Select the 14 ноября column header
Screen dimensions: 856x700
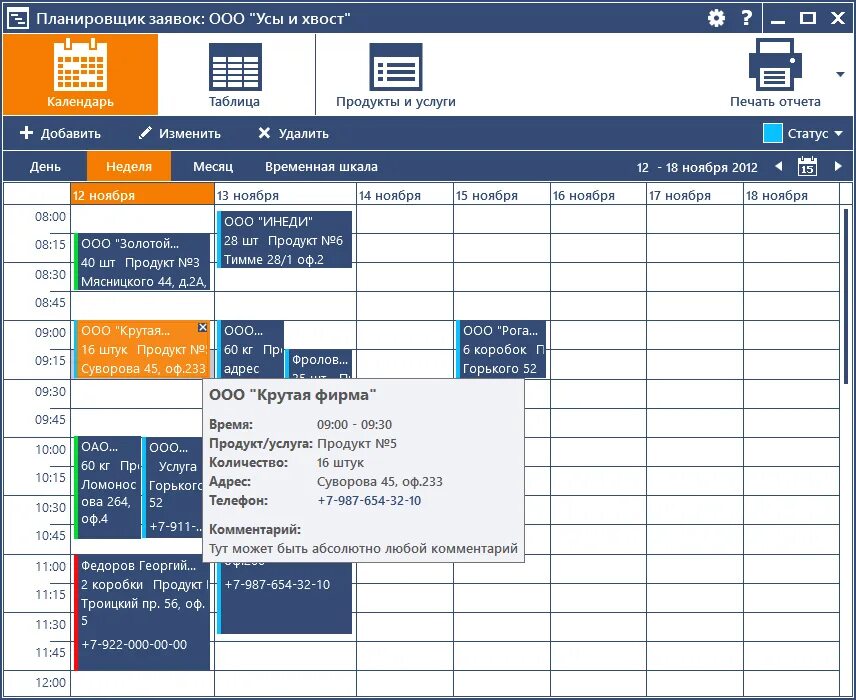(405, 195)
